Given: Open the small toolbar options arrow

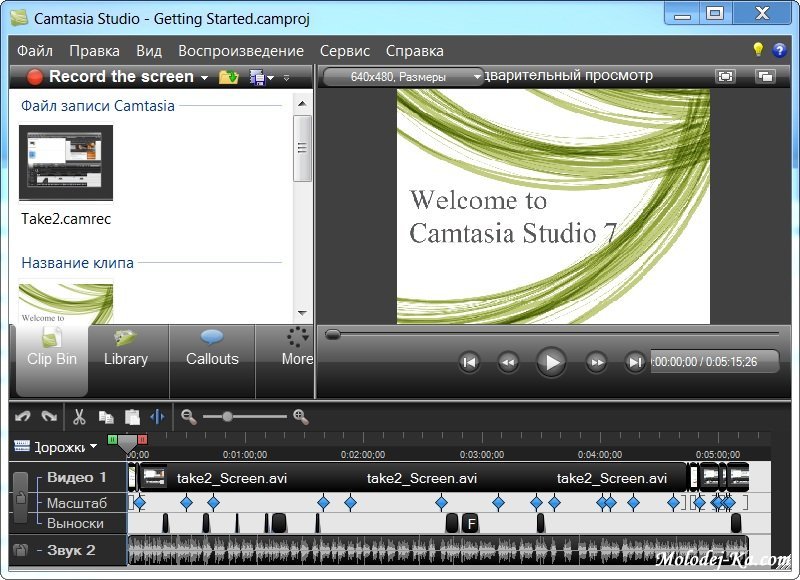Looking at the screenshot, I should (286, 78).
